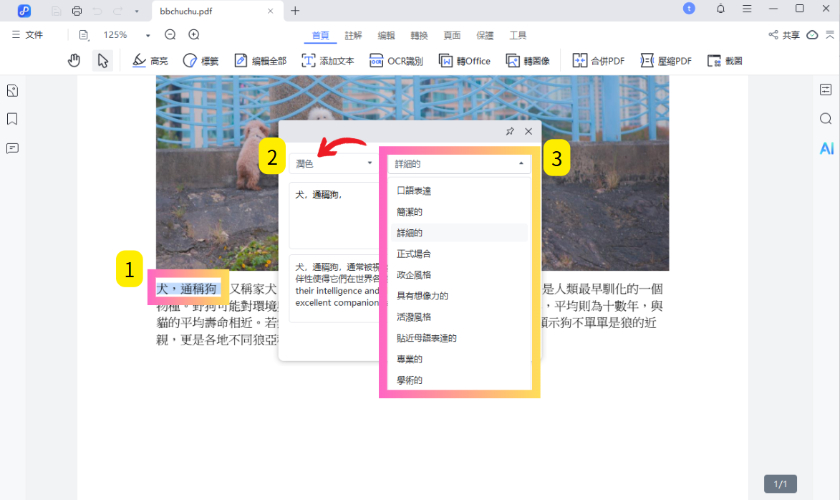Choose 專業的 style option
The width and height of the screenshot is (840, 500).
[459, 359]
